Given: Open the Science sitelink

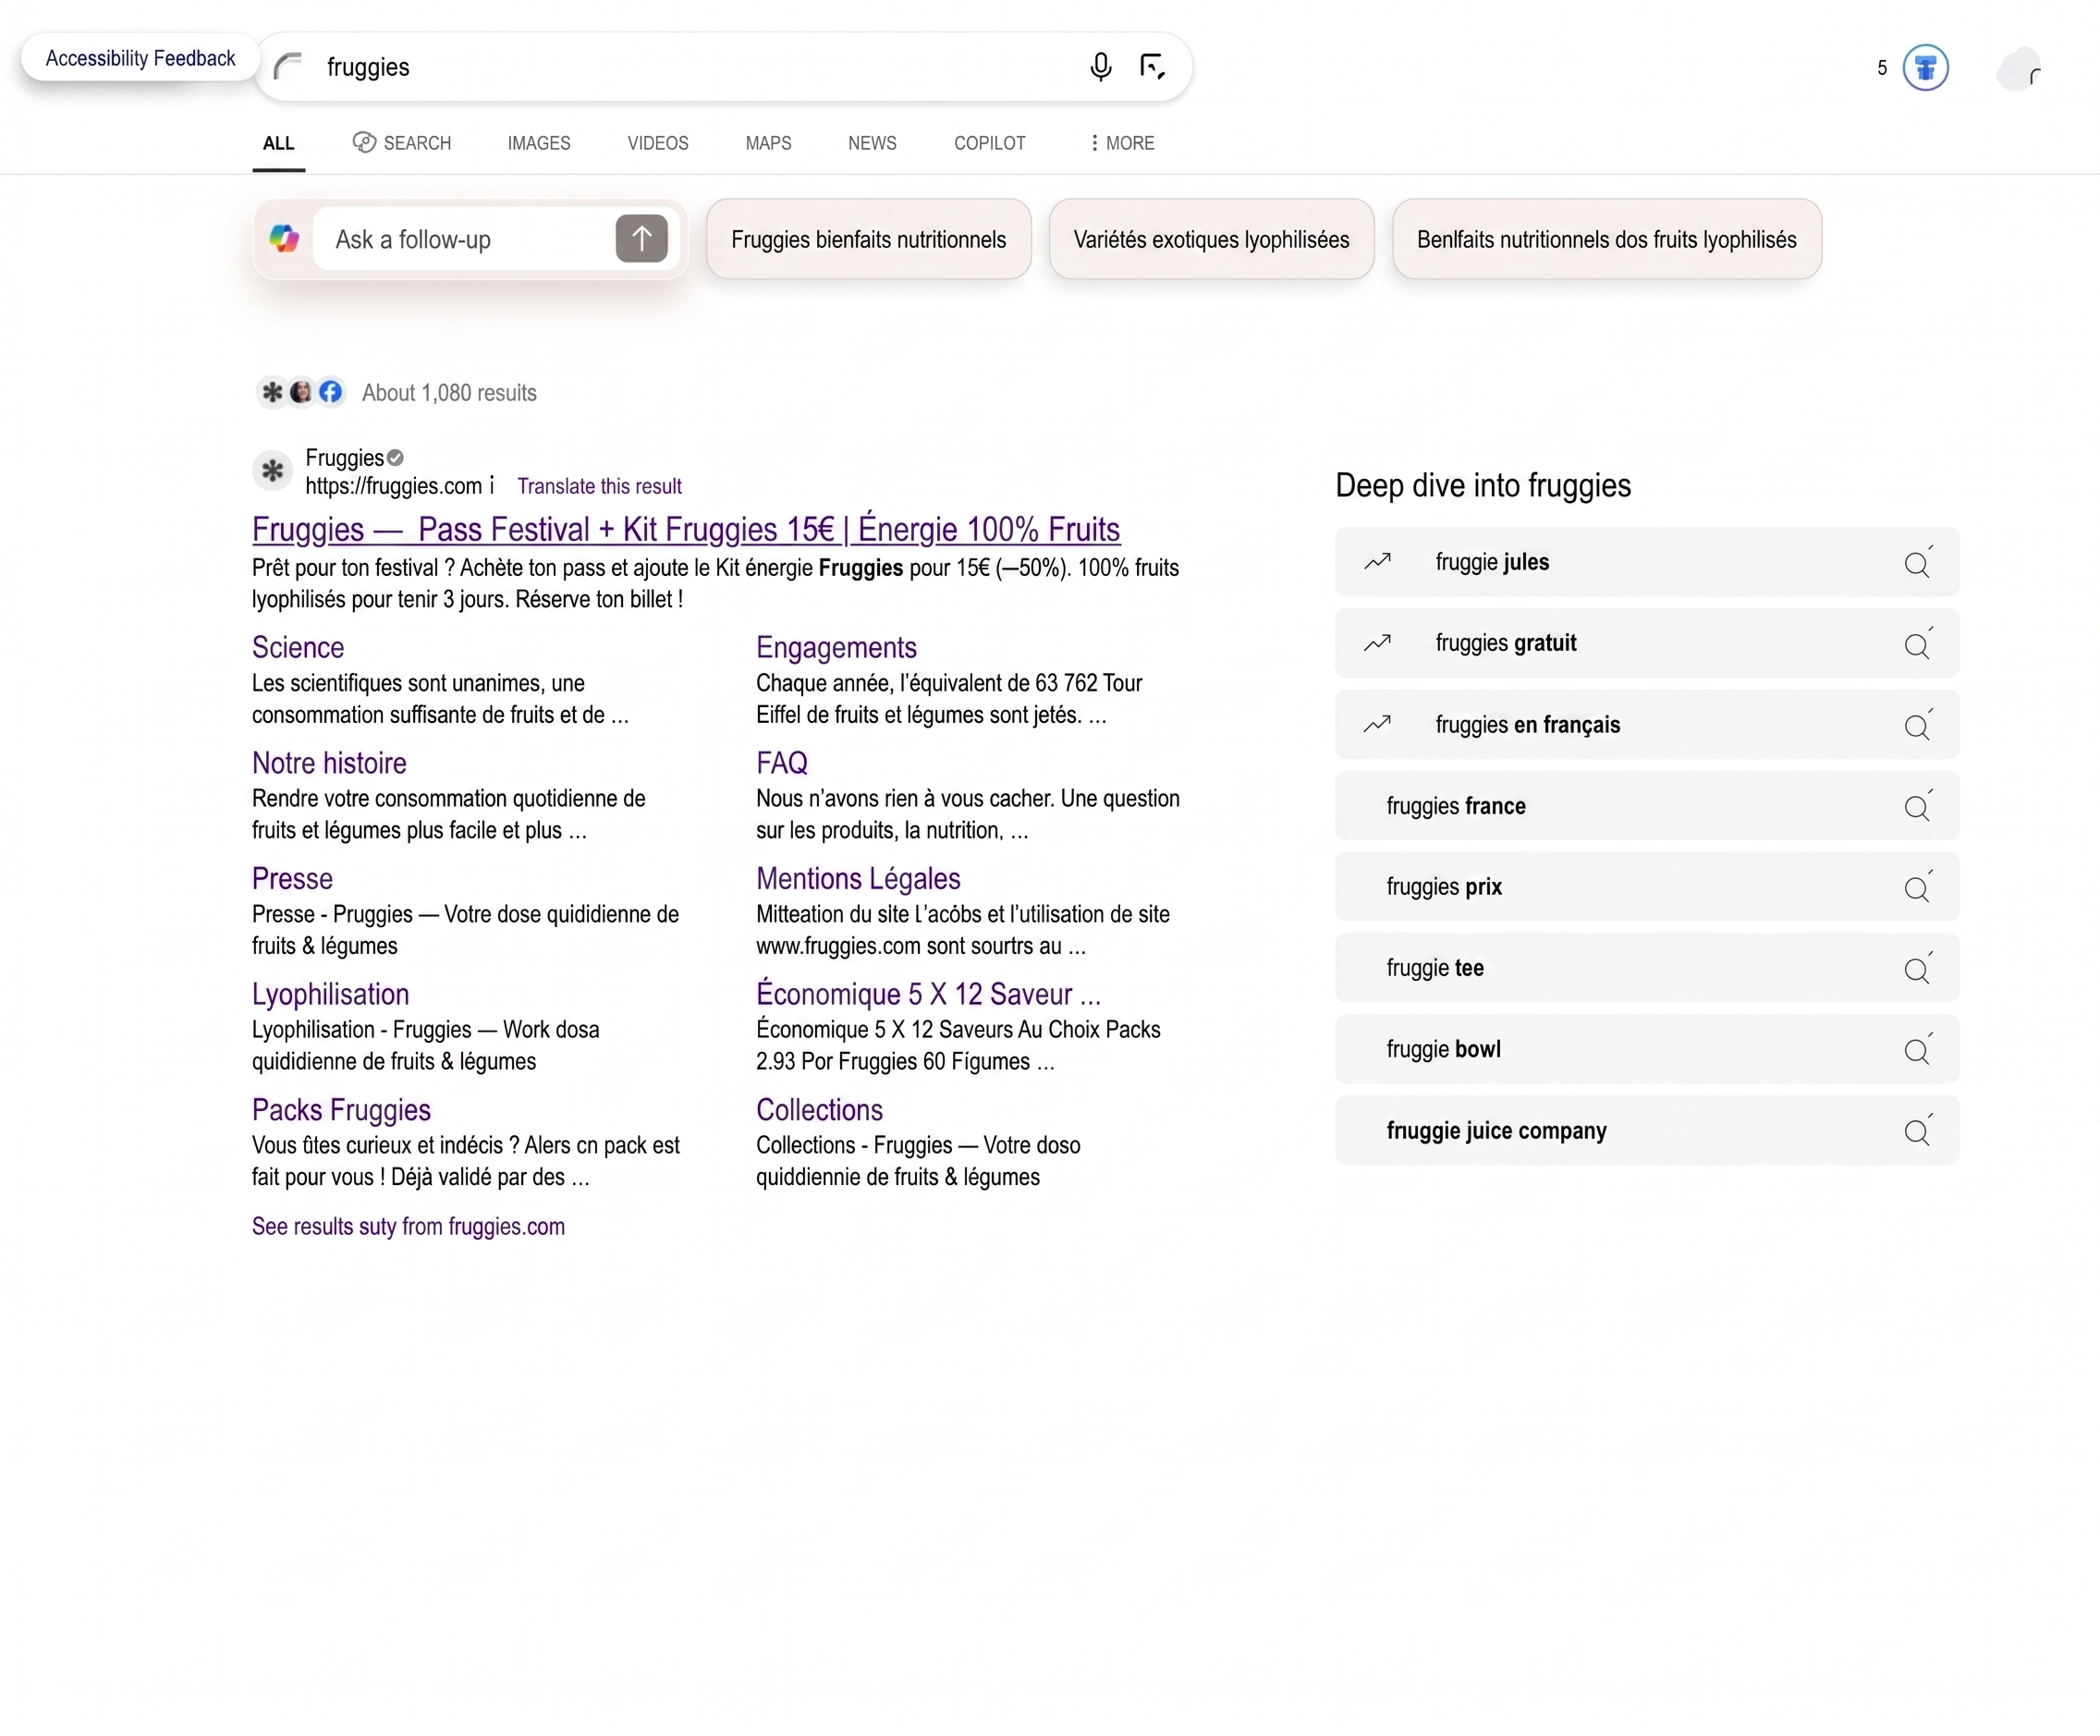Looking at the screenshot, I should point(298,648).
